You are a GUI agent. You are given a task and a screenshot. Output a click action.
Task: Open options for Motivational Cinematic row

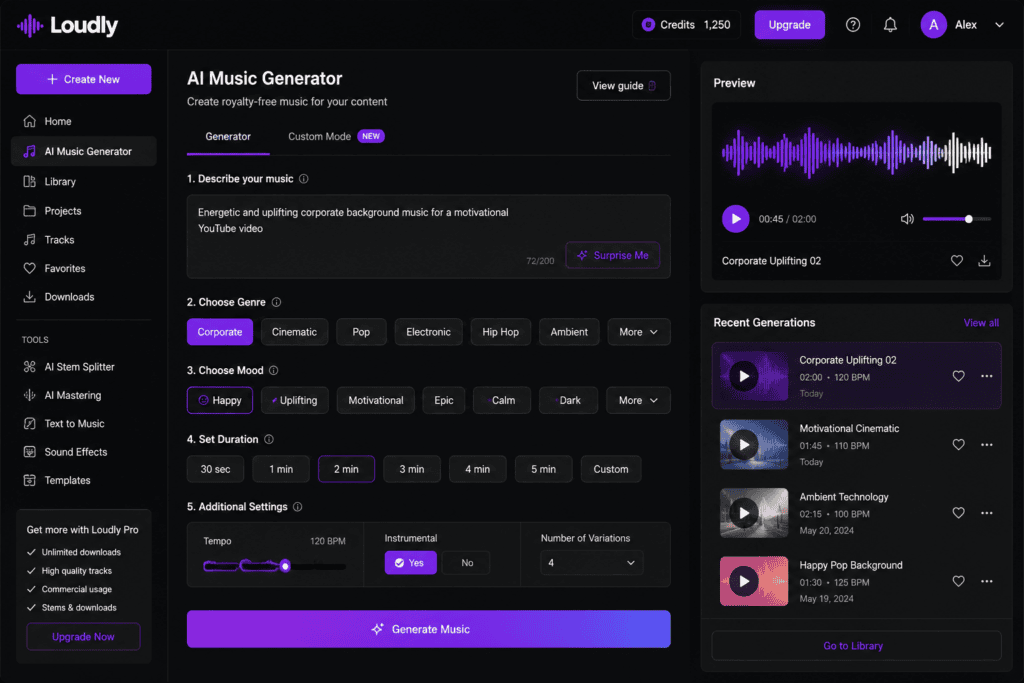point(986,445)
